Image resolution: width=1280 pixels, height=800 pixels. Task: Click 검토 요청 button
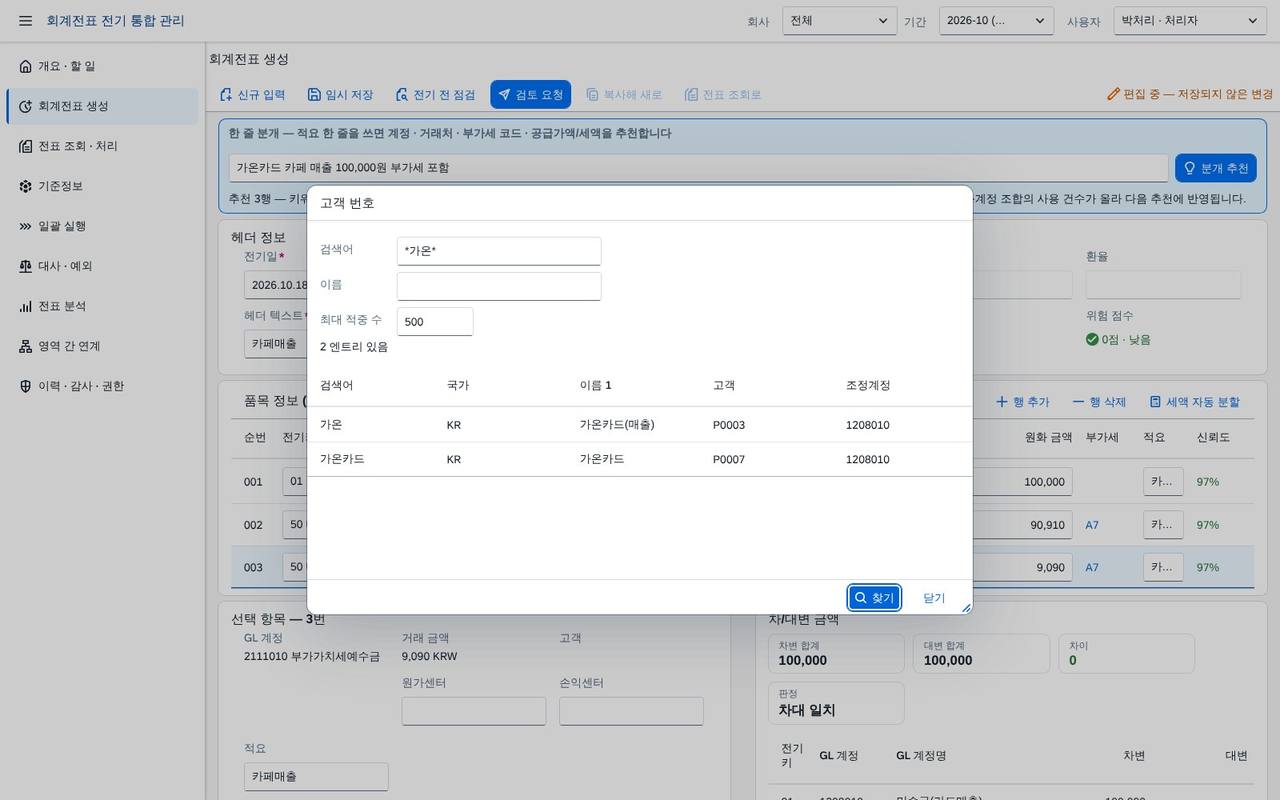tap(530, 95)
